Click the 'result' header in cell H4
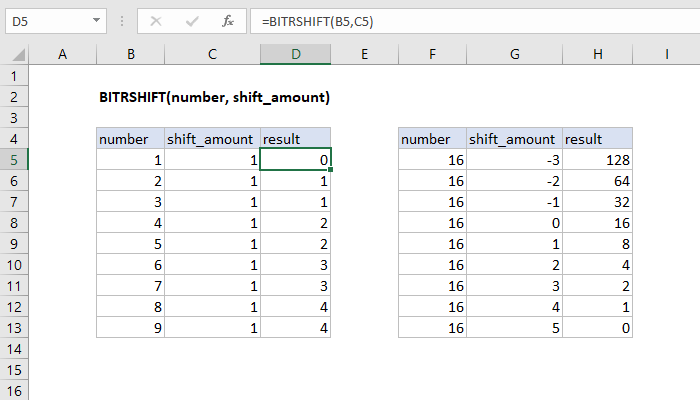 coord(597,139)
